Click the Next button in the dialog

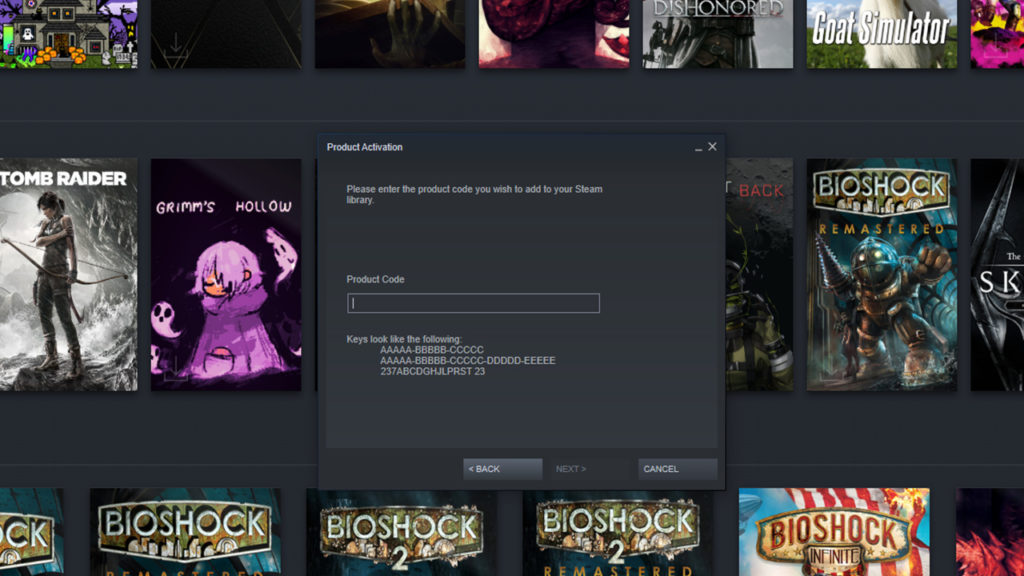point(571,469)
